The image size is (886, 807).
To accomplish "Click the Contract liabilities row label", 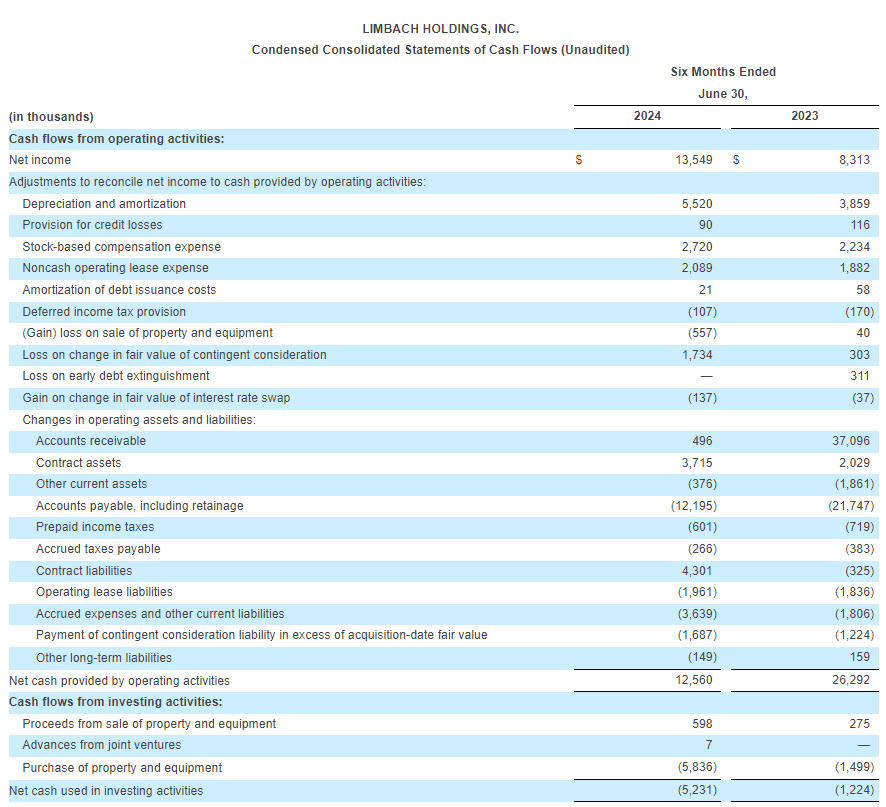I will pos(84,571).
